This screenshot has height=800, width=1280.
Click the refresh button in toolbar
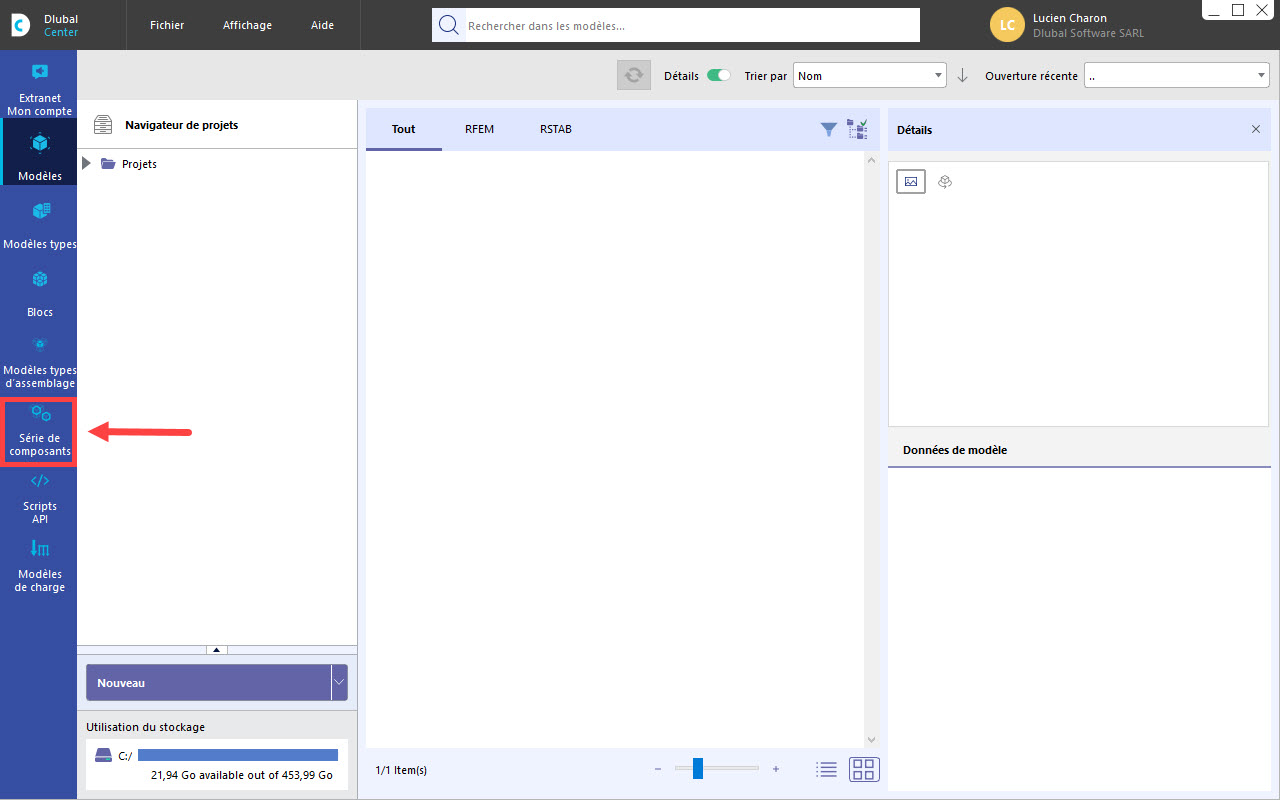coord(634,75)
